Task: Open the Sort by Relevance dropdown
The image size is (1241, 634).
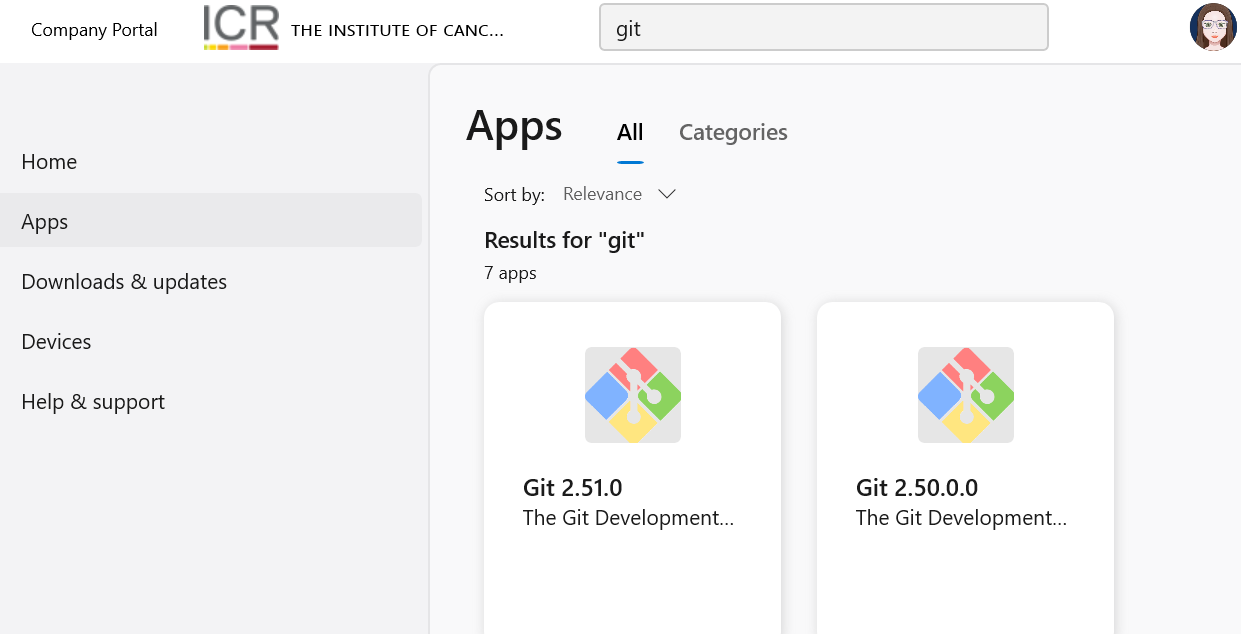Action: pyautogui.click(x=619, y=194)
